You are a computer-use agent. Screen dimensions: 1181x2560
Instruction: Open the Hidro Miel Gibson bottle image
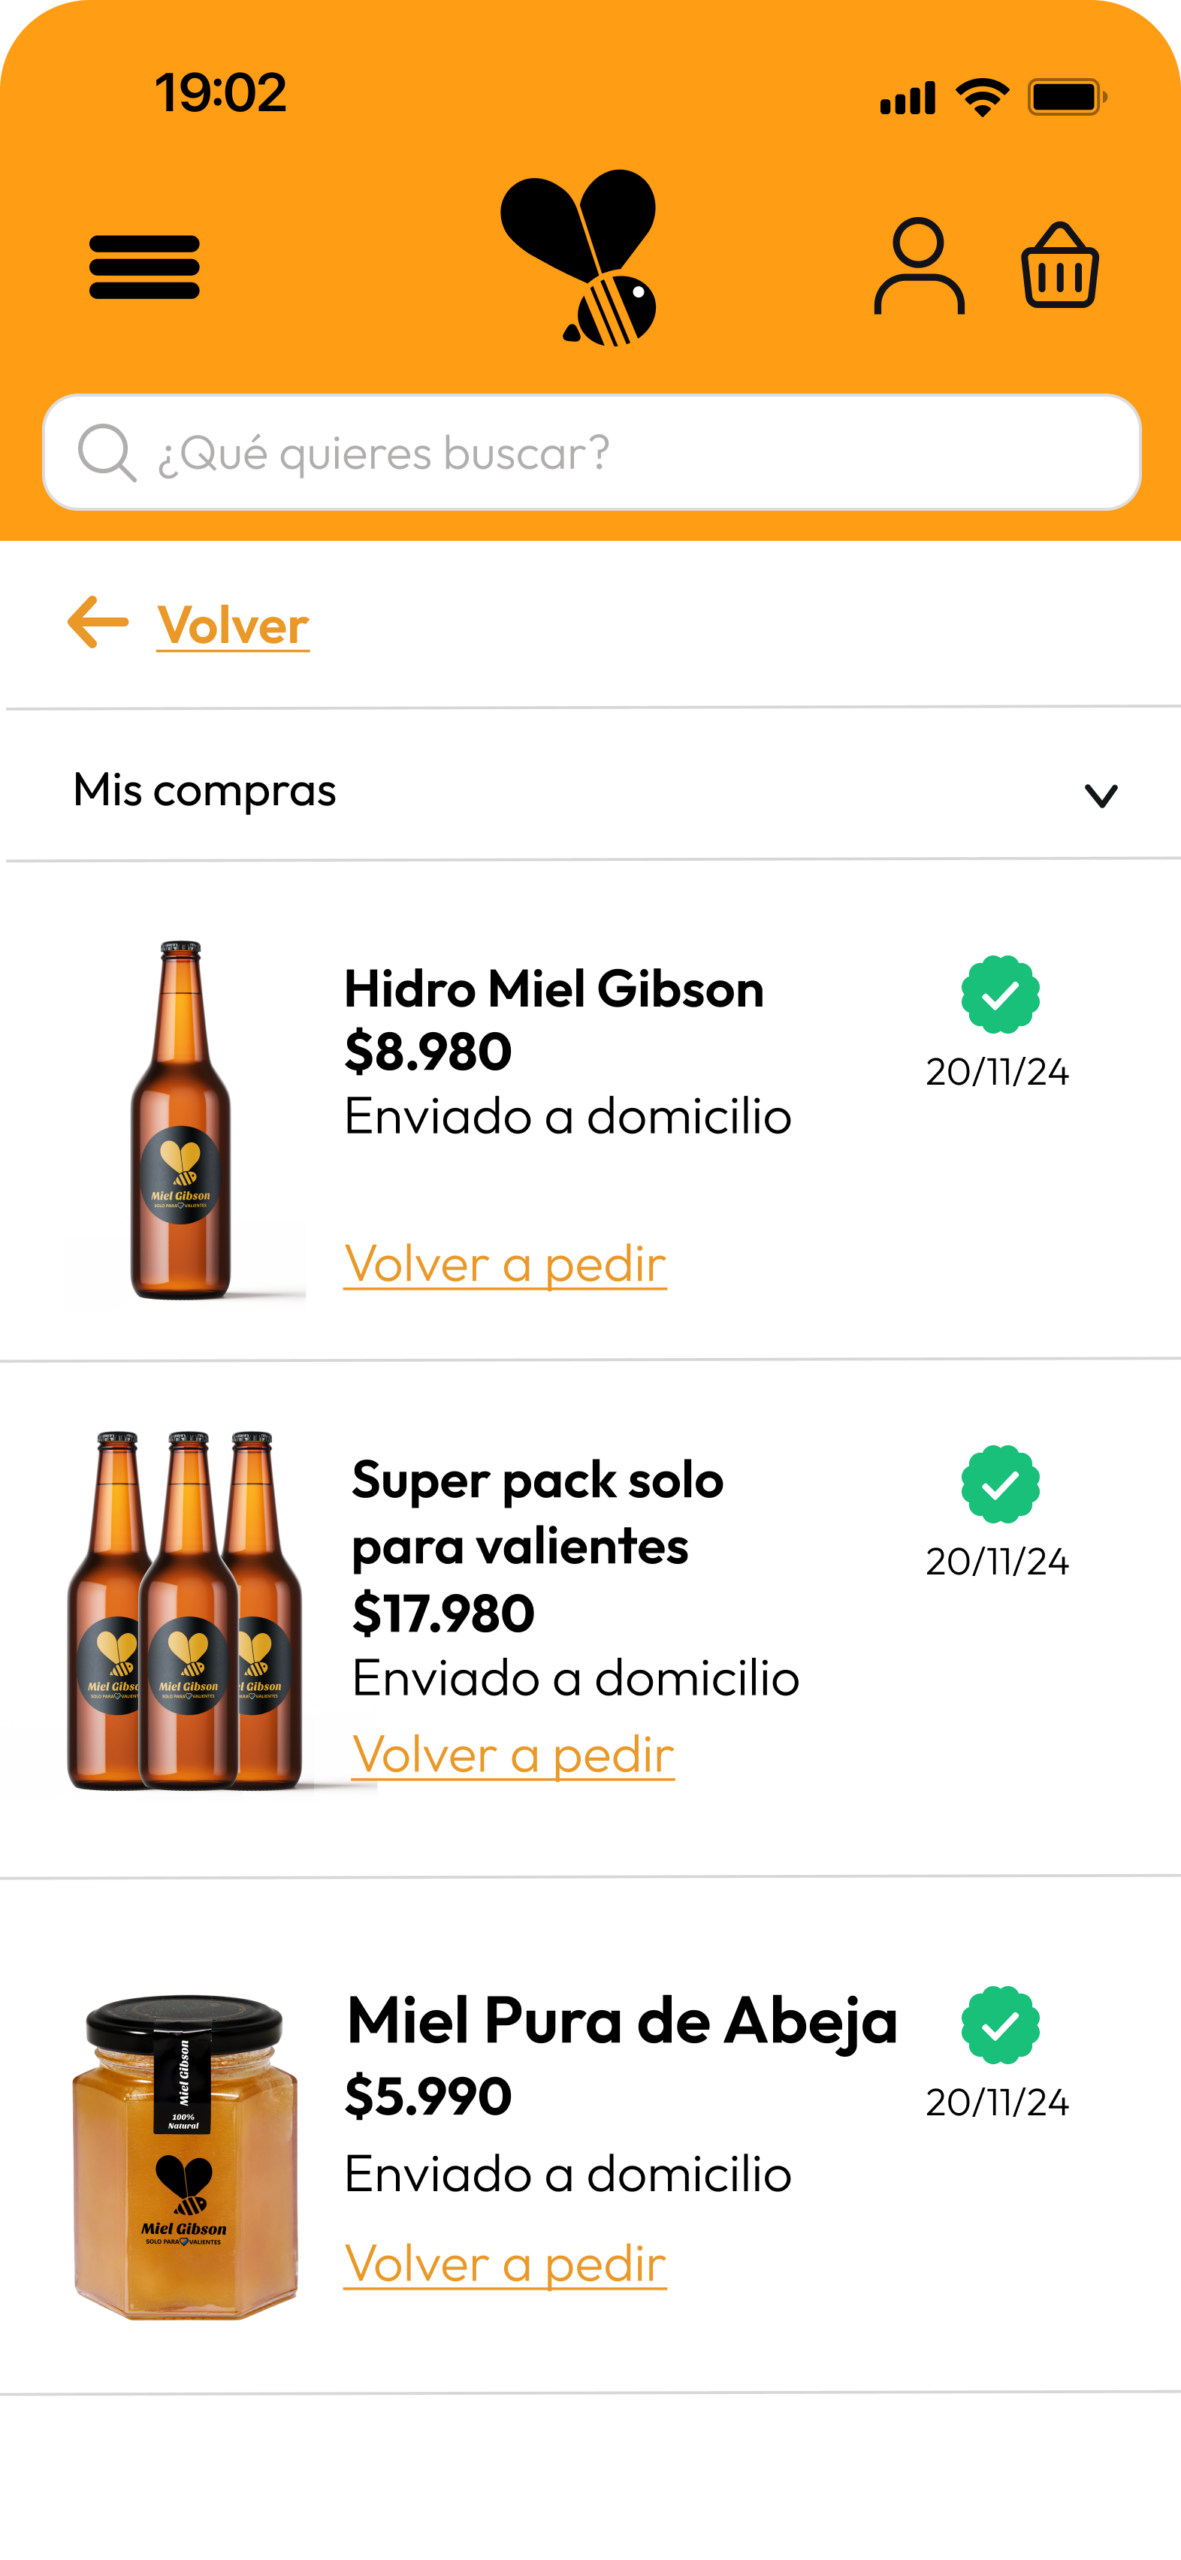click(x=181, y=1120)
